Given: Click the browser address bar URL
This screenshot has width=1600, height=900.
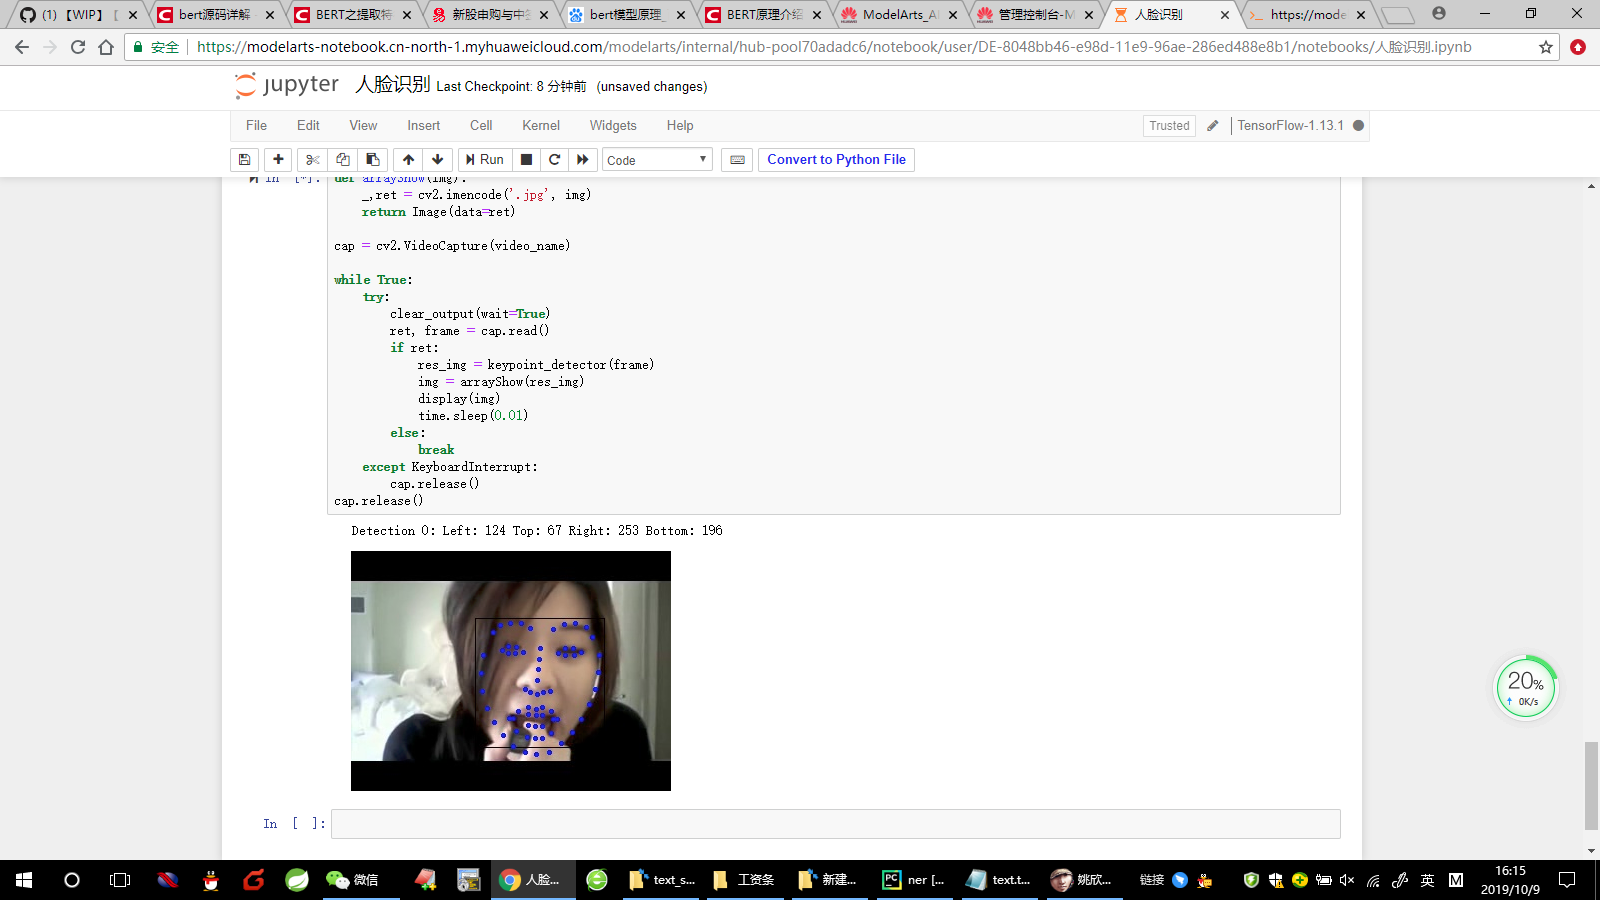Looking at the screenshot, I should pos(834,47).
